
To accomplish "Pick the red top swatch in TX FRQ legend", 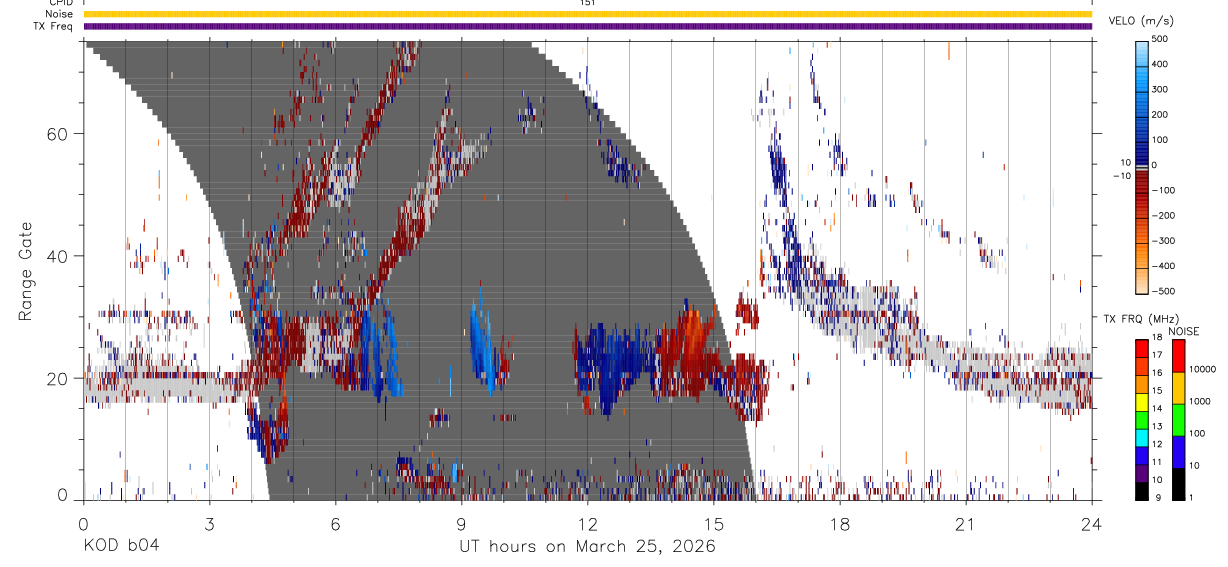I will [x=1142, y=347].
